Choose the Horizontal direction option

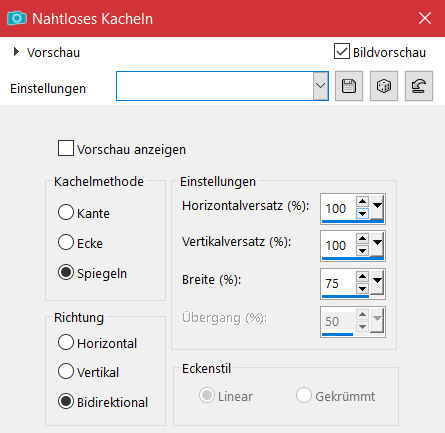[x=66, y=342]
